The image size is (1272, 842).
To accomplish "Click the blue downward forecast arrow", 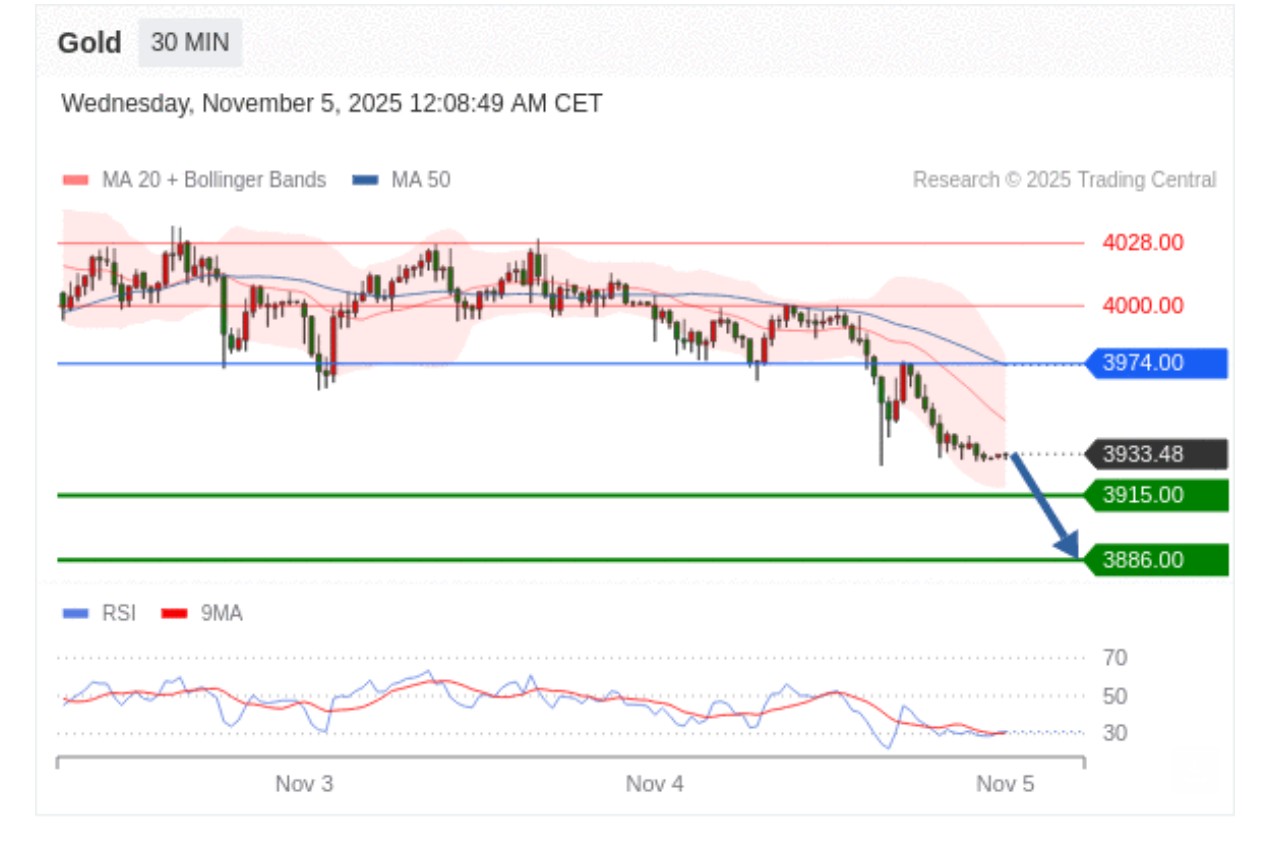I will [x=1045, y=505].
